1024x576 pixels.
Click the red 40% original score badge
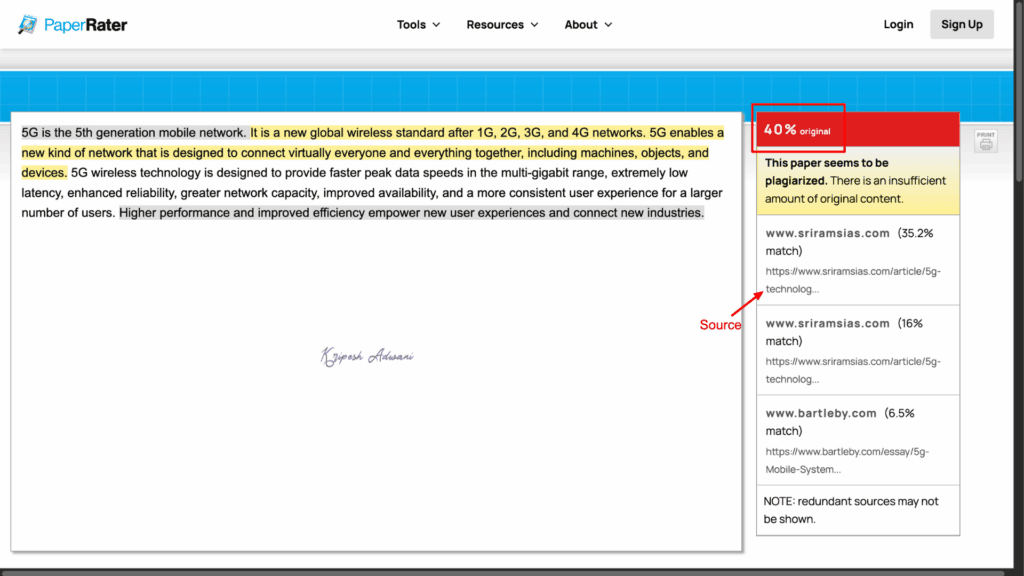pyautogui.click(x=797, y=128)
